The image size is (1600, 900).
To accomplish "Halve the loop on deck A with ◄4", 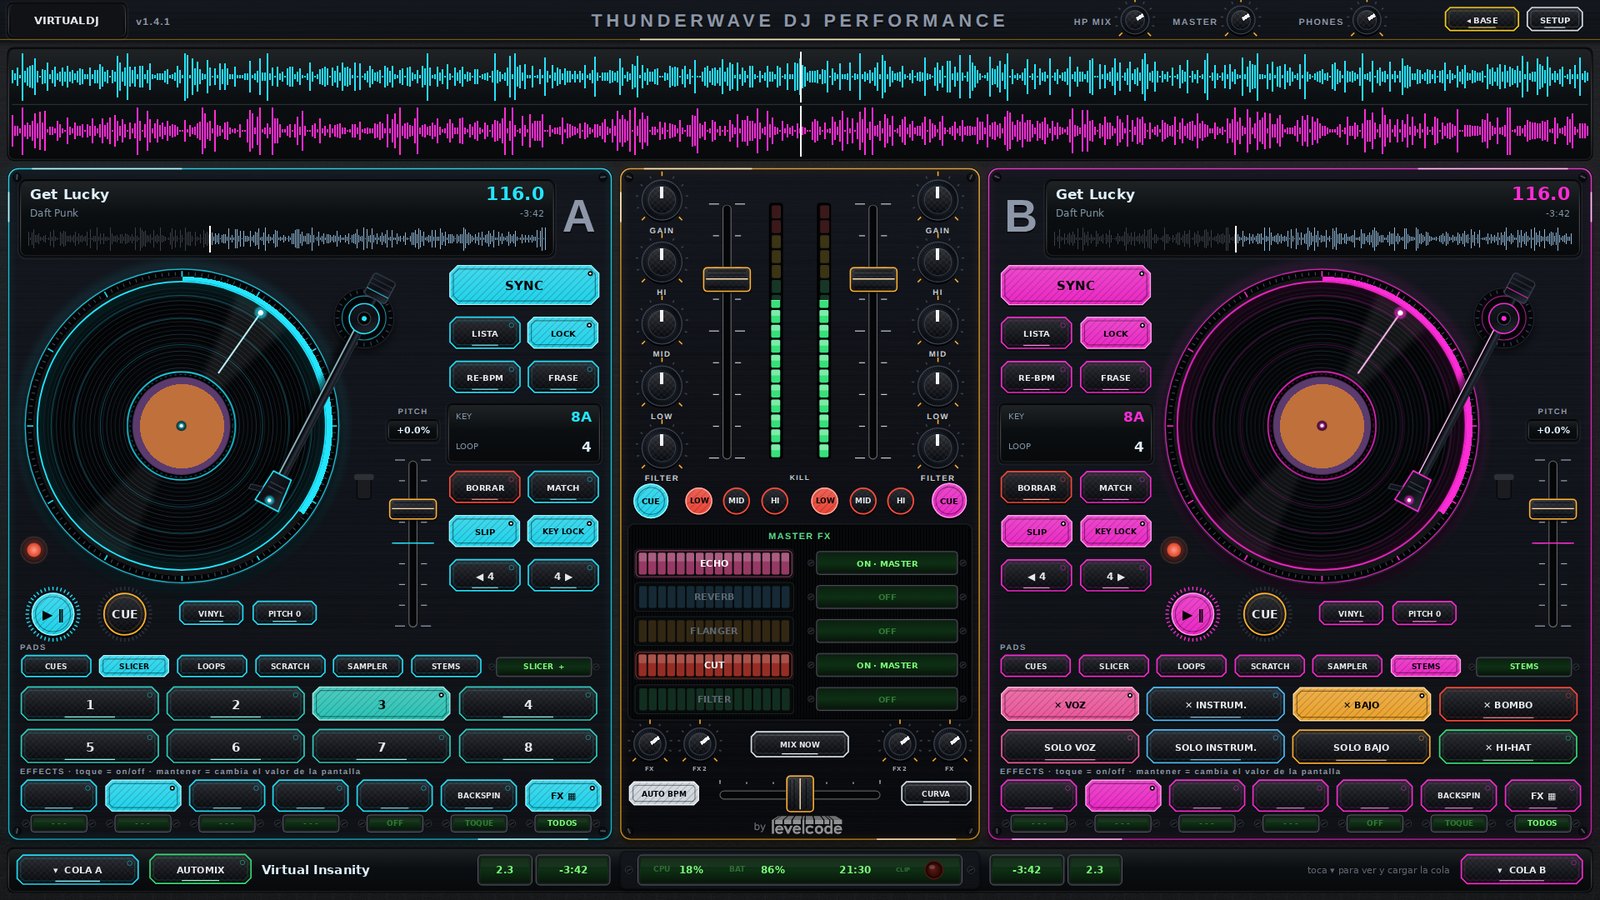I will (x=485, y=576).
